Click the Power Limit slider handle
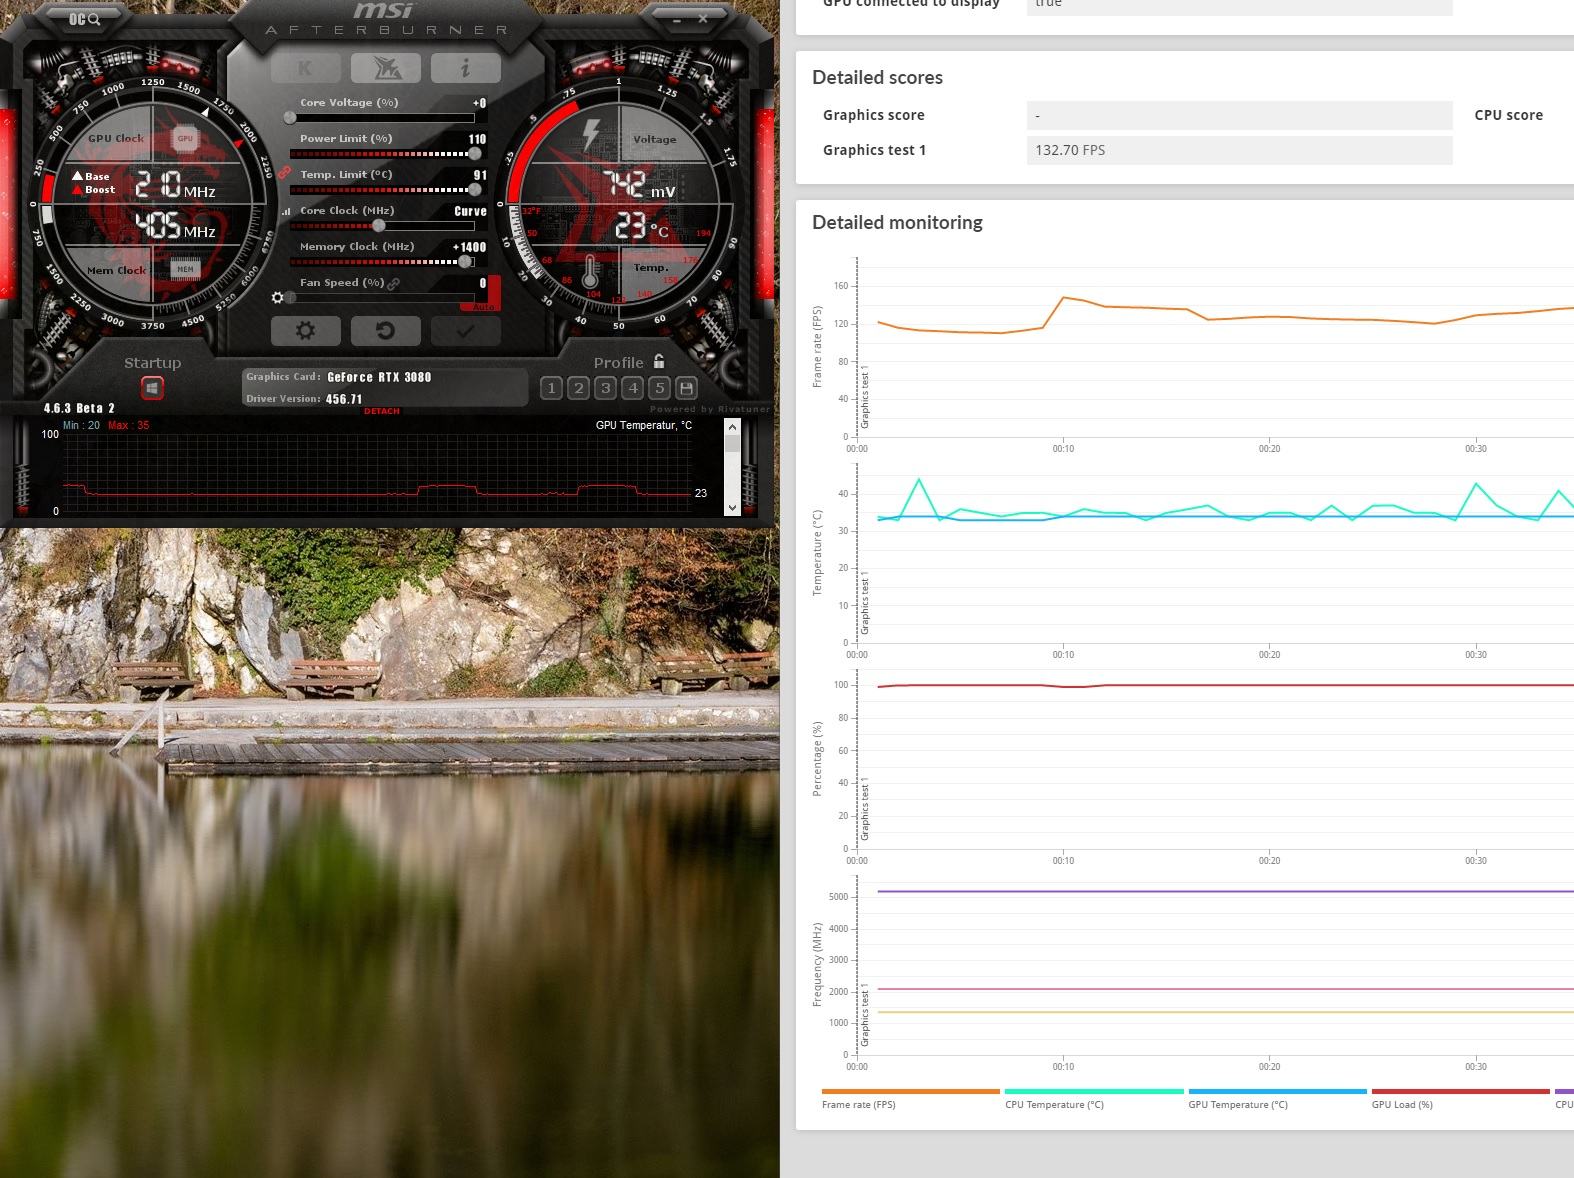This screenshot has width=1574, height=1178. (x=474, y=154)
